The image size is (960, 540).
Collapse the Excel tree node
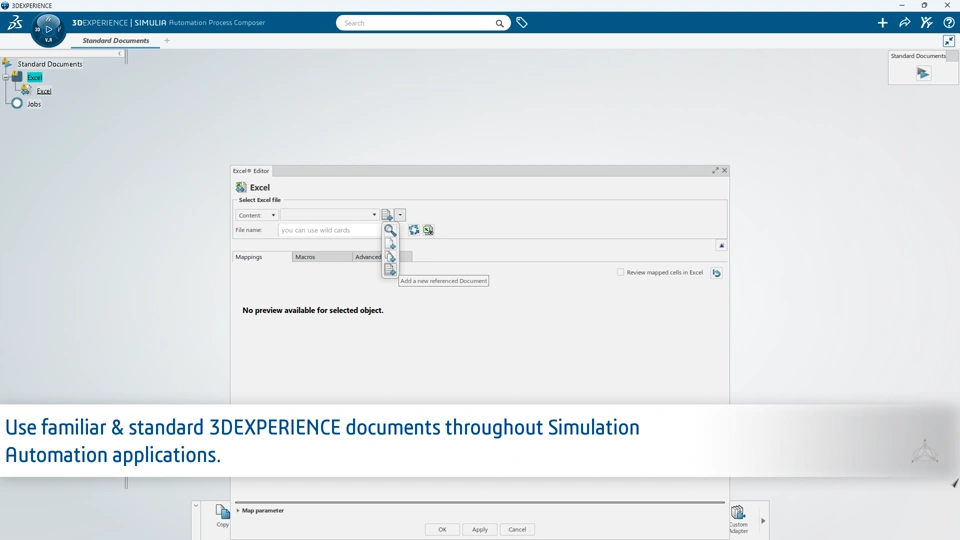pyautogui.click(x=6, y=78)
